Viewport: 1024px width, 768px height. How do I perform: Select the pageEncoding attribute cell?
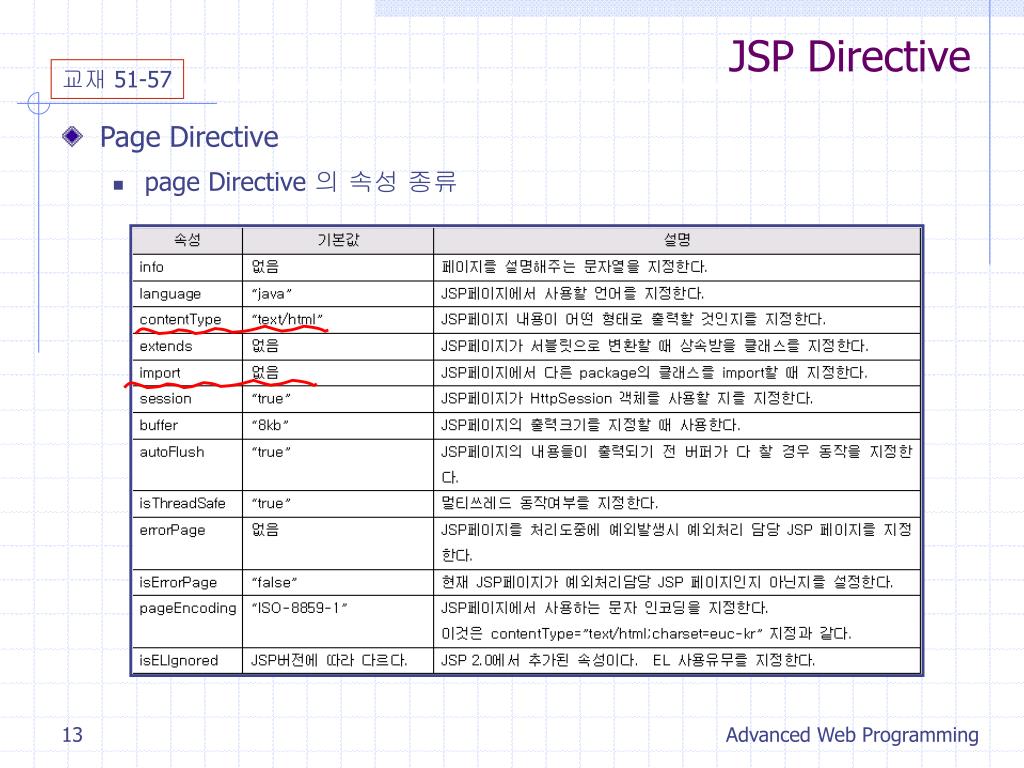click(x=187, y=621)
